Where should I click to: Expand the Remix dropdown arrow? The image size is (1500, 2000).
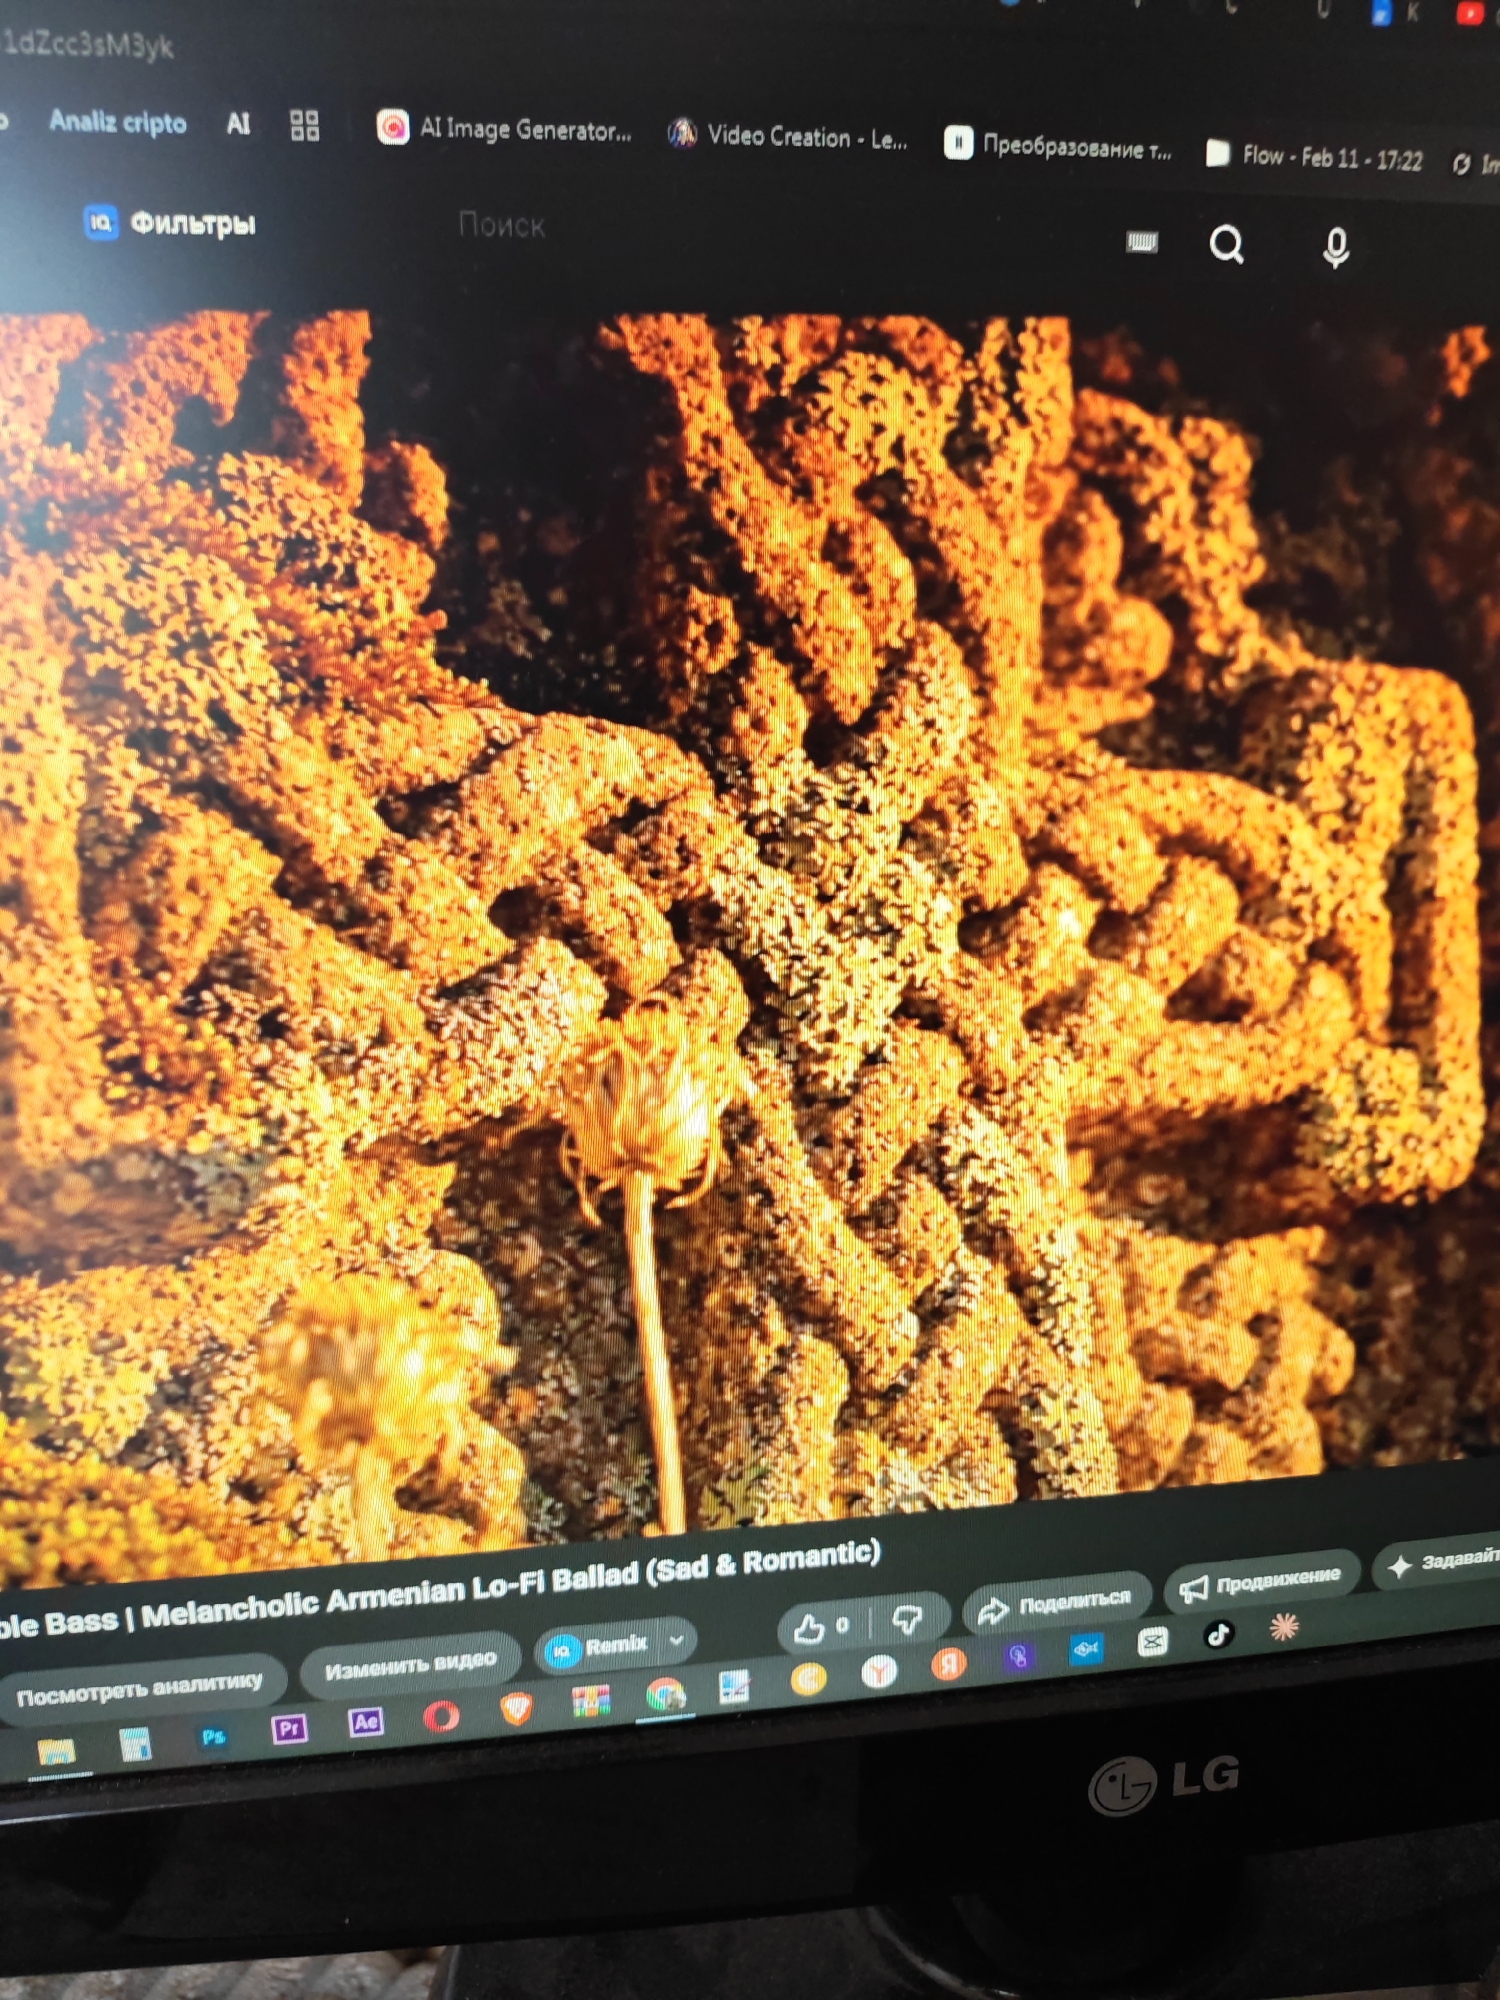pos(677,1640)
